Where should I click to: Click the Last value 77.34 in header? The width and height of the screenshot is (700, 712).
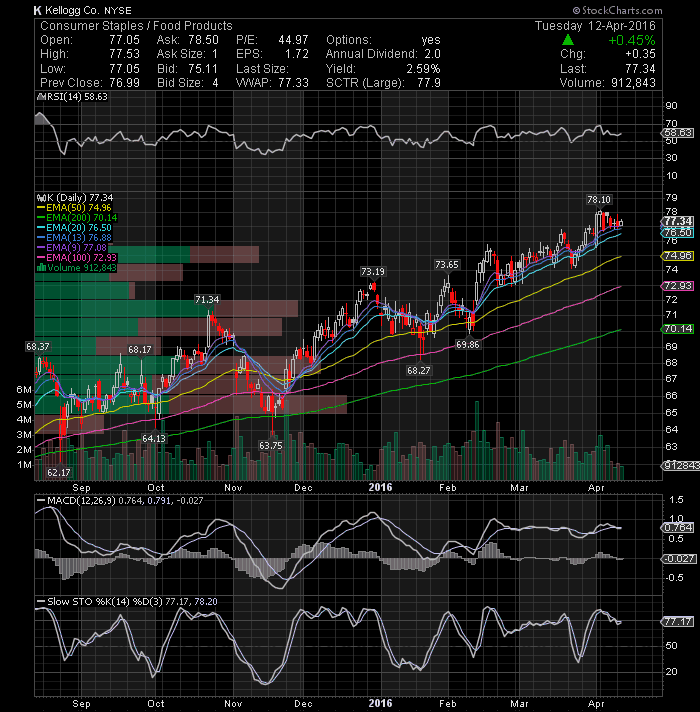(640, 69)
